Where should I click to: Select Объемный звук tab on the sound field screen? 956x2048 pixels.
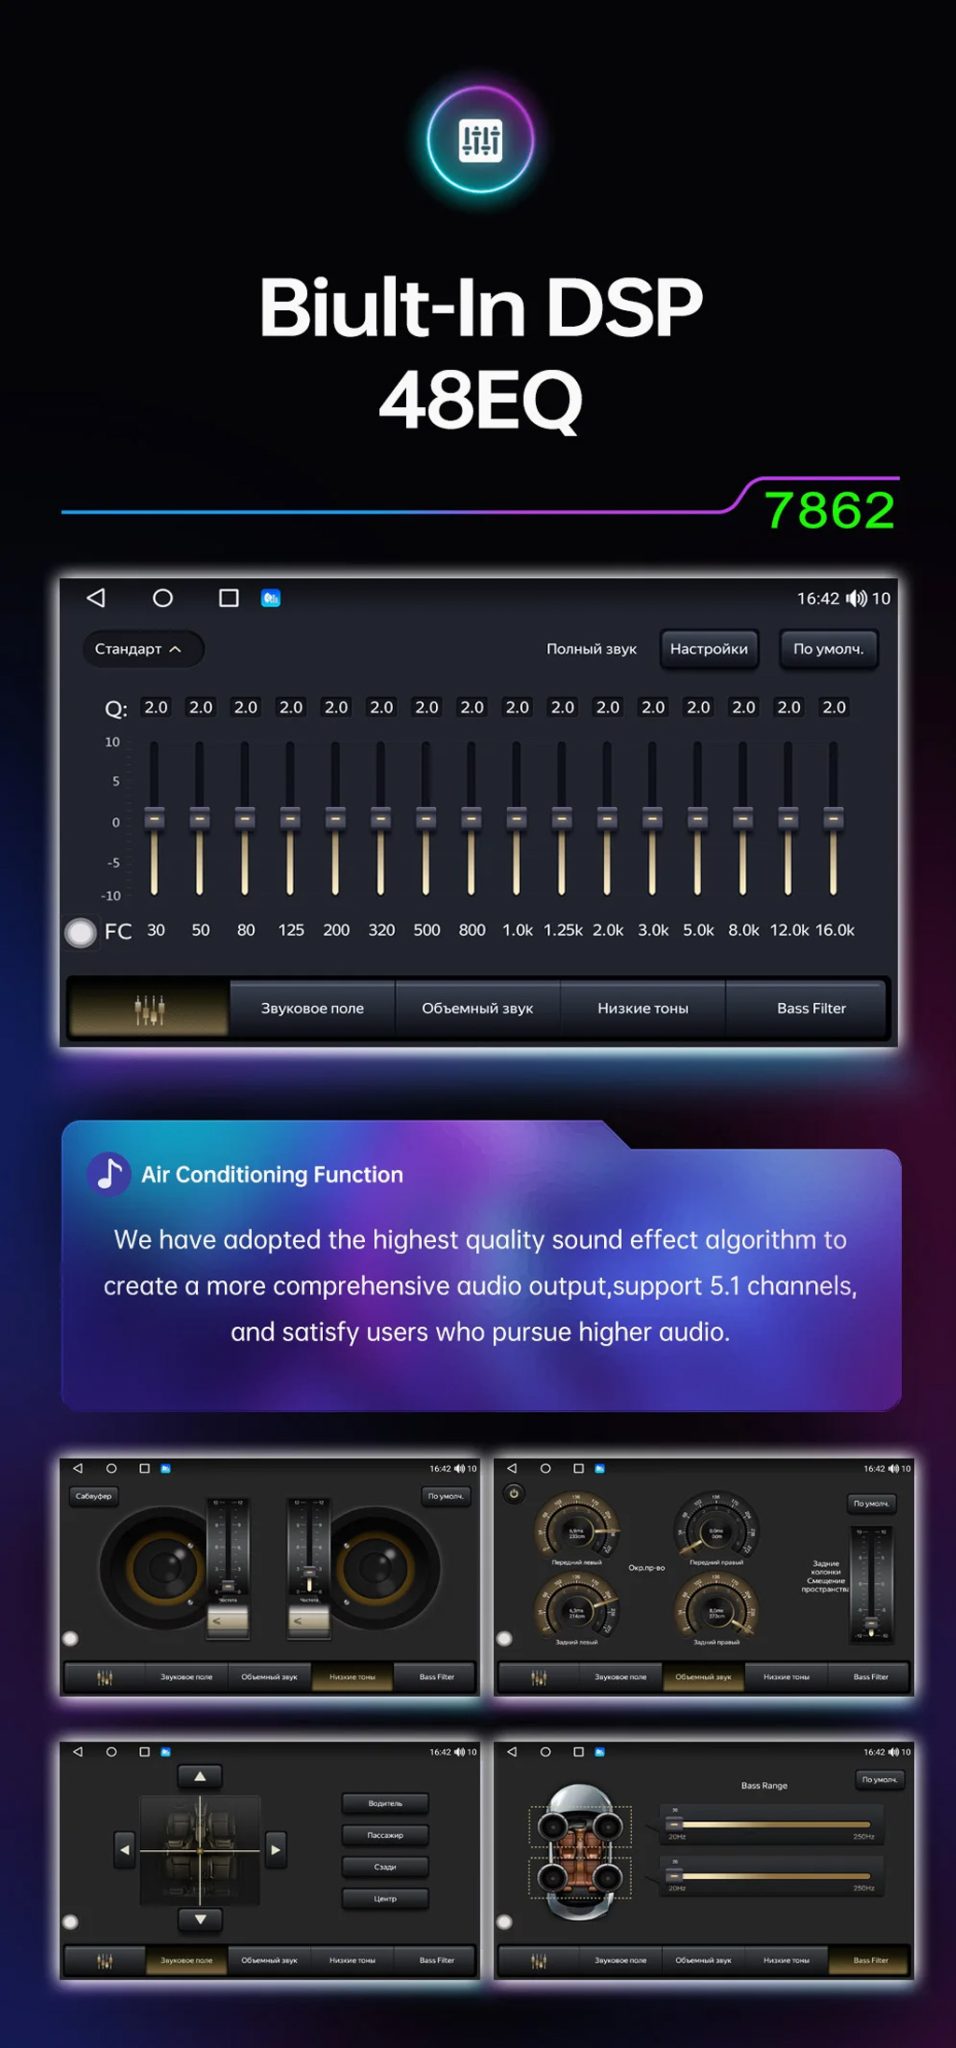tap(269, 1961)
